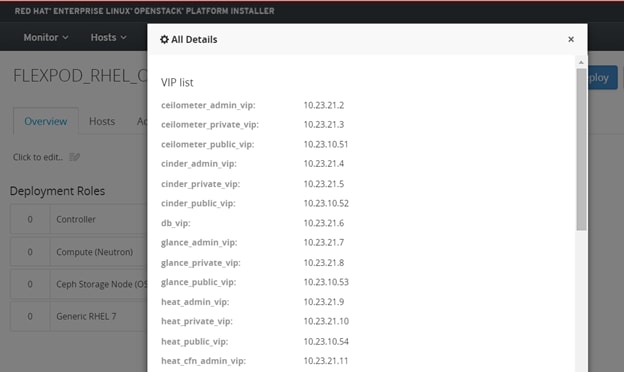Click the Red Hat OpenStack Platform Installer title
The image size is (624, 372).
(x=144, y=11)
